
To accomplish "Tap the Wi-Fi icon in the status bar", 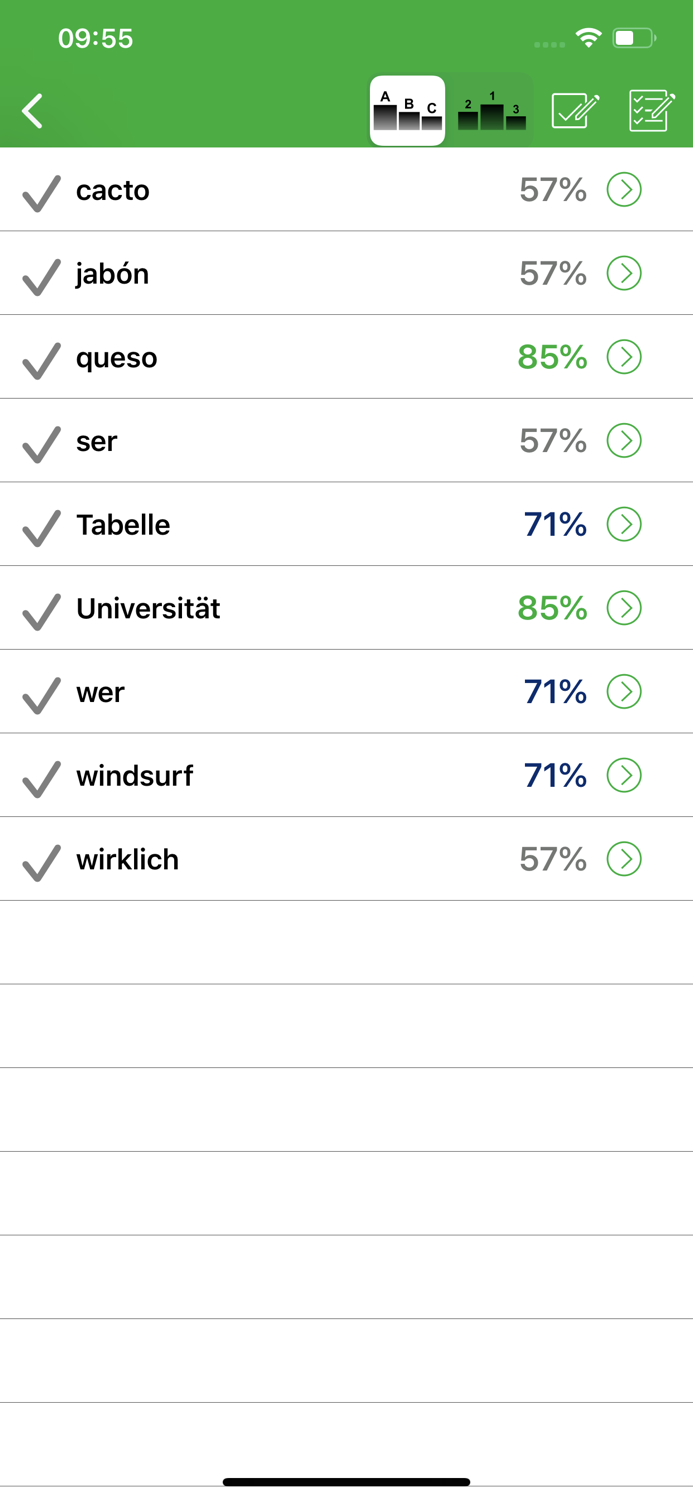I will 588,36.
